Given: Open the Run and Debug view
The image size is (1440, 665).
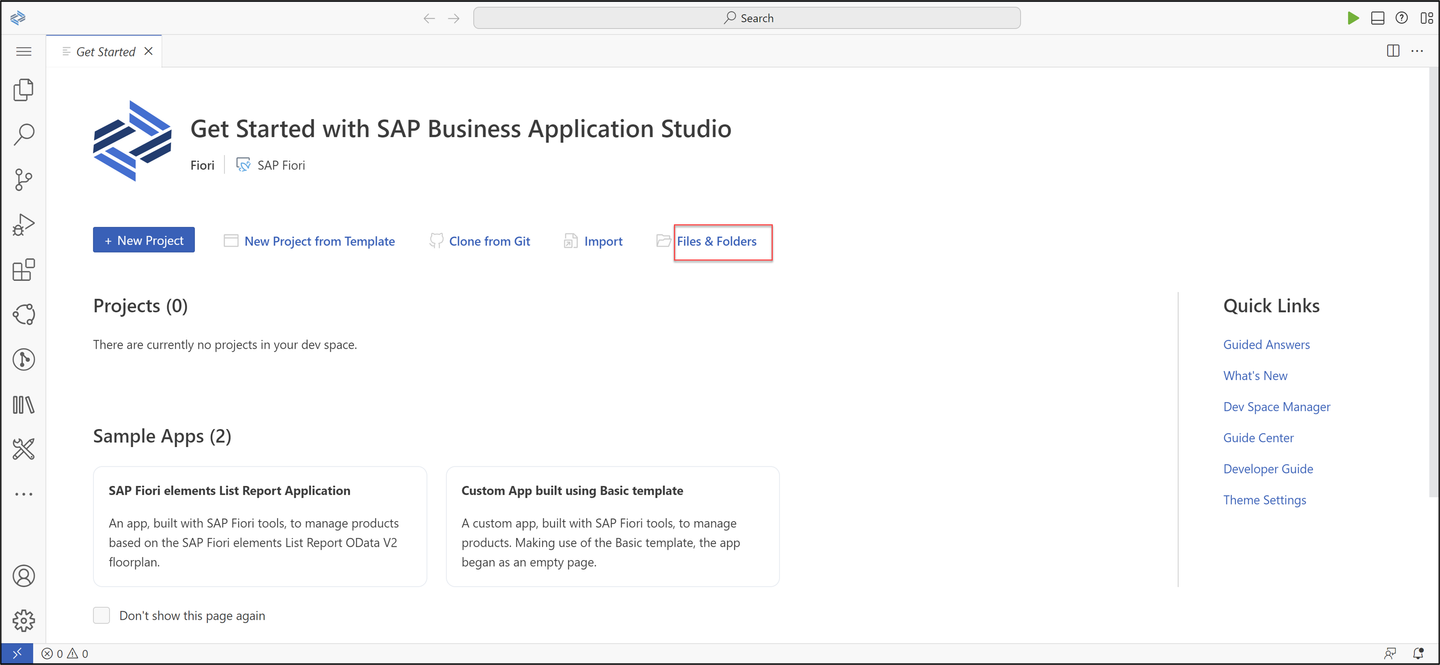Looking at the screenshot, I should tap(24, 225).
